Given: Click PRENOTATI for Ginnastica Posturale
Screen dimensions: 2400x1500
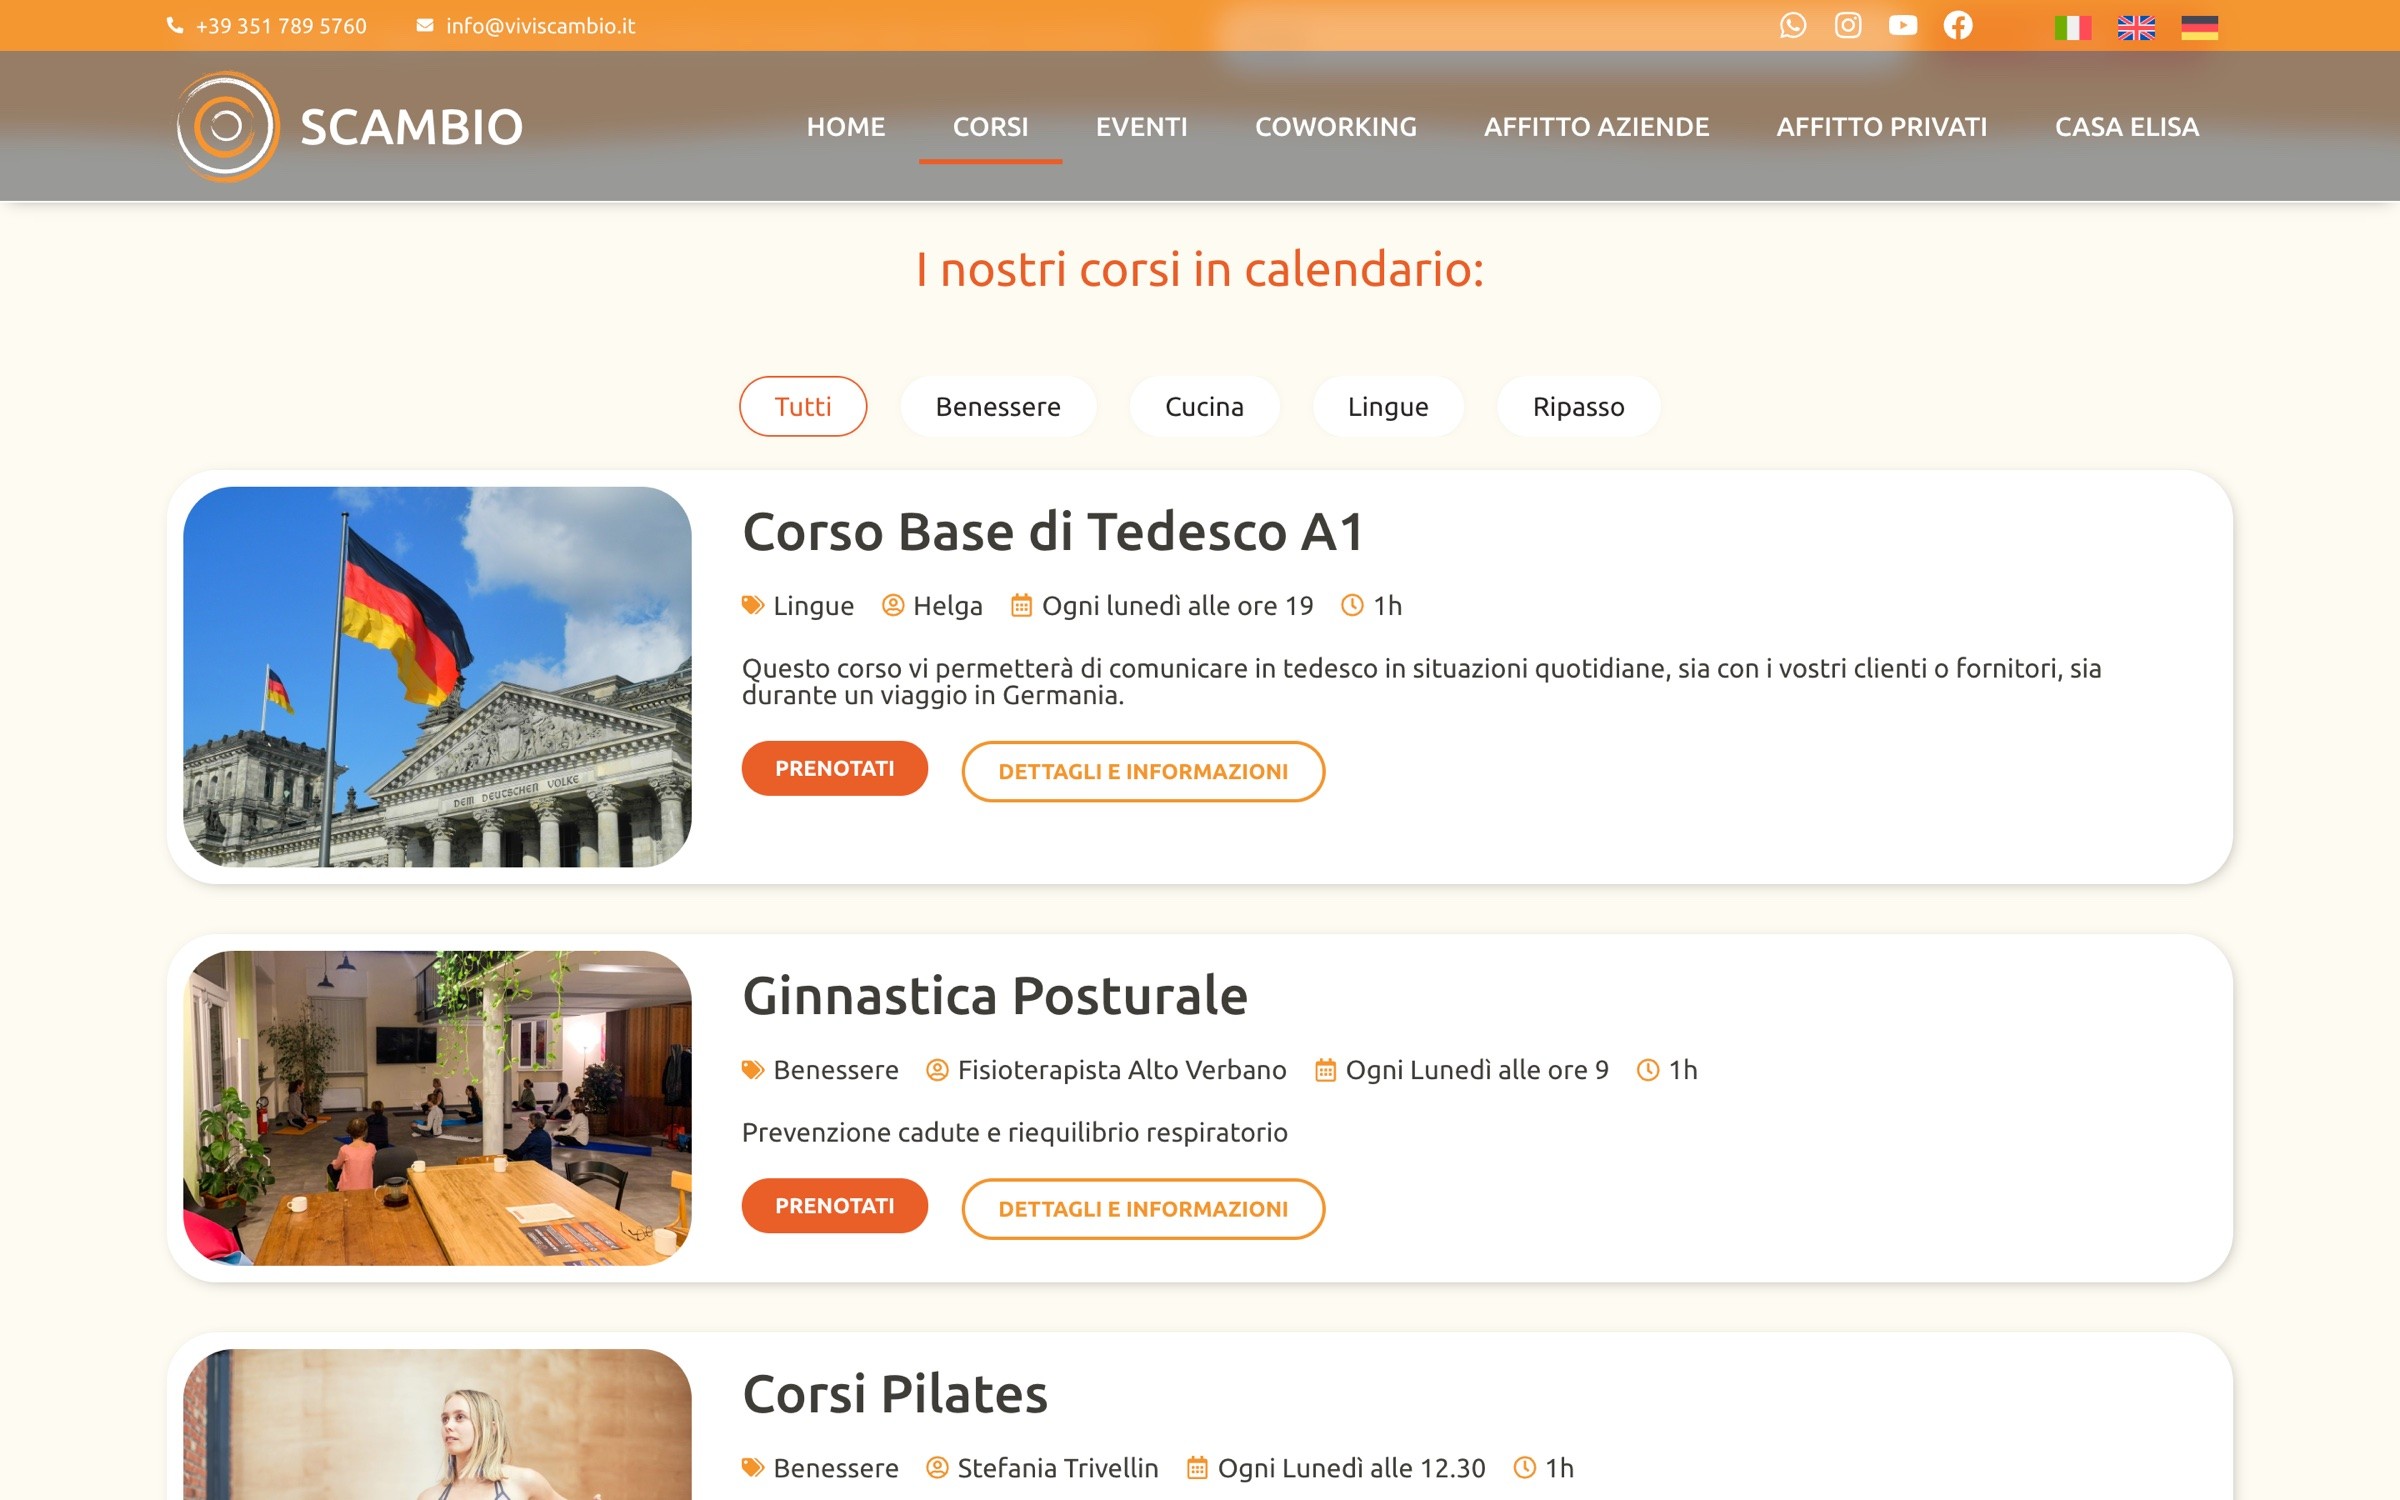Looking at the screenshot, I should [x=834, y=1205].
